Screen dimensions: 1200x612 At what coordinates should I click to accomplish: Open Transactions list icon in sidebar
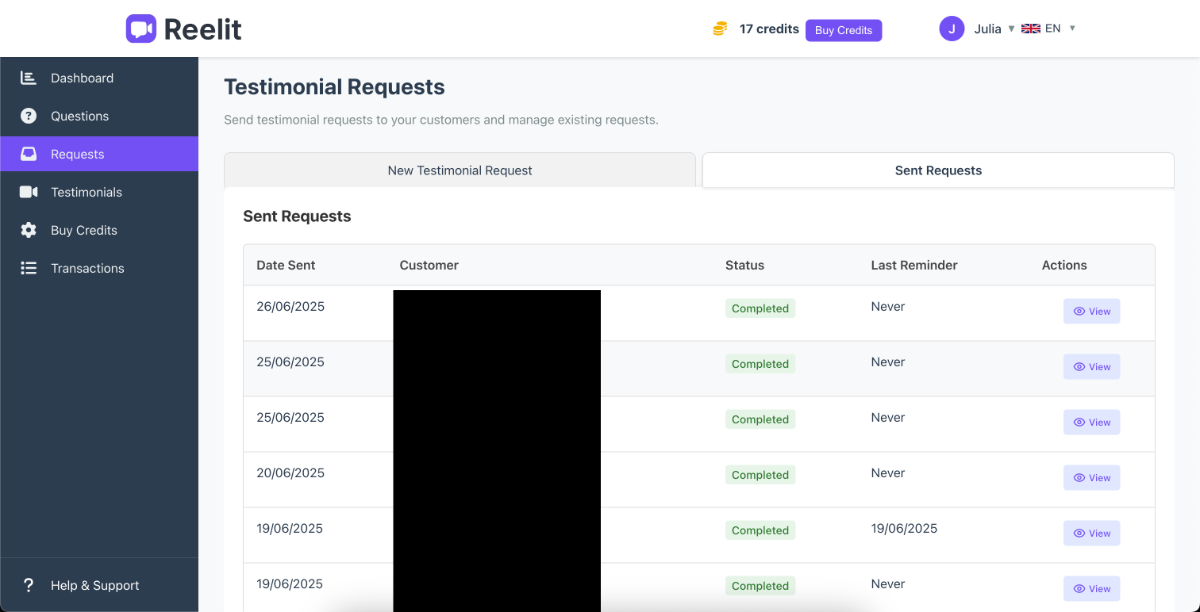coord(29,268)
